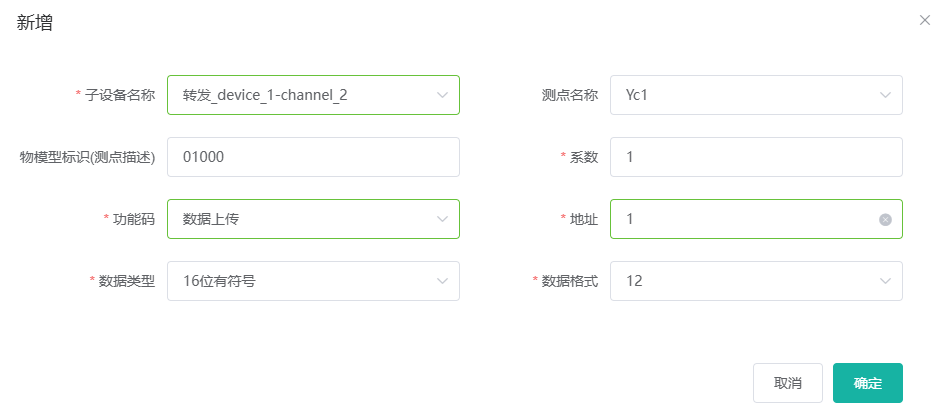Clear the 地址 field using its clear icon
The image size is (950, 412).
click(885, 219)
